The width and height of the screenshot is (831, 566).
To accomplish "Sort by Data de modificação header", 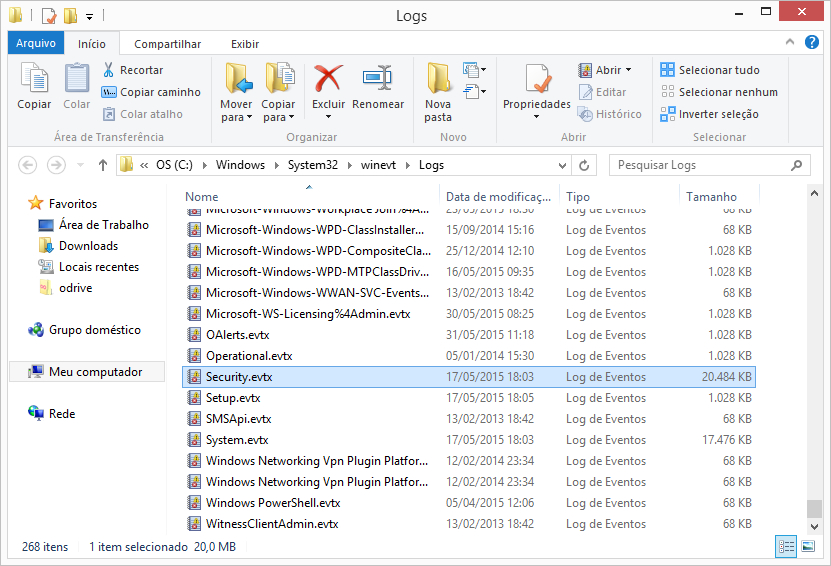I will pos(498,197).
